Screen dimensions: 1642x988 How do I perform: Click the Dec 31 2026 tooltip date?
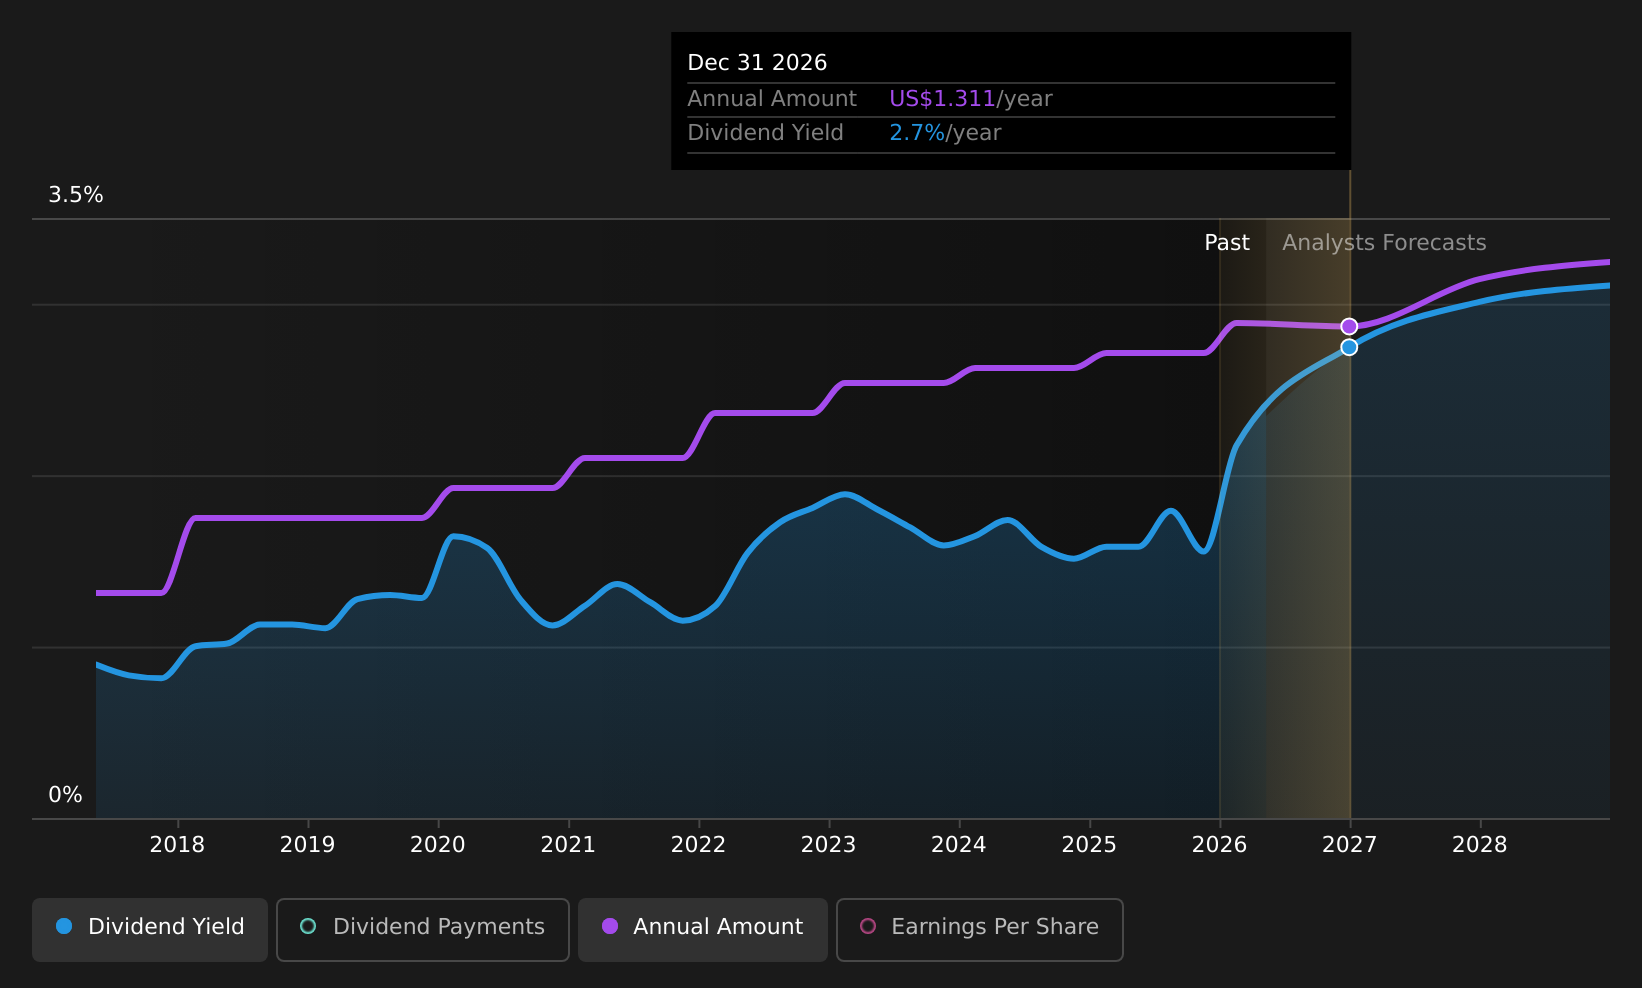pyautogui.click(x=757, y=63)
